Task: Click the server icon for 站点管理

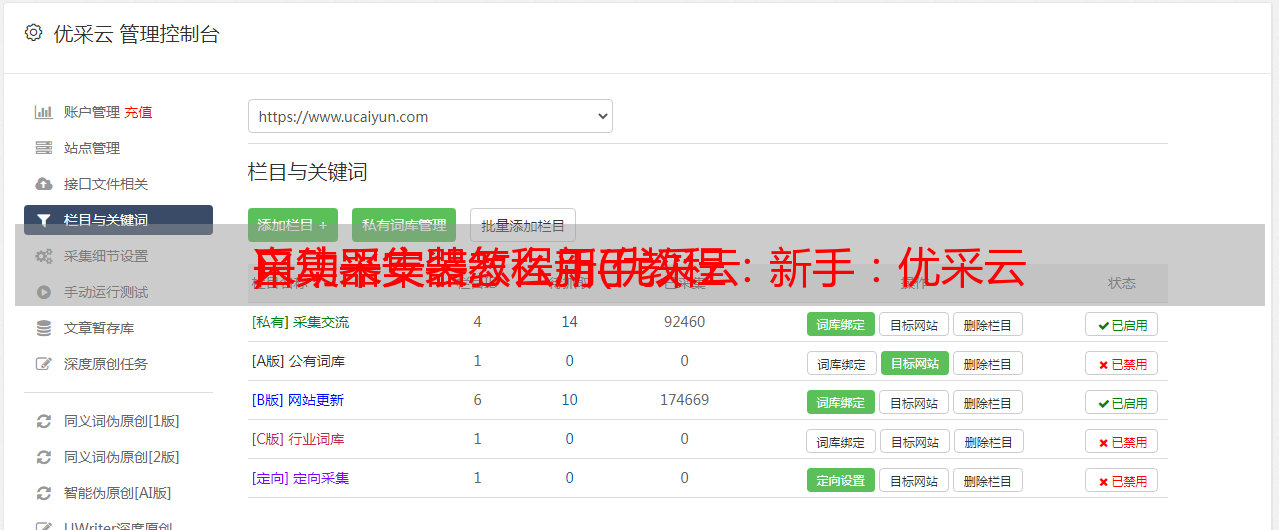Action: tap(44, 148)
